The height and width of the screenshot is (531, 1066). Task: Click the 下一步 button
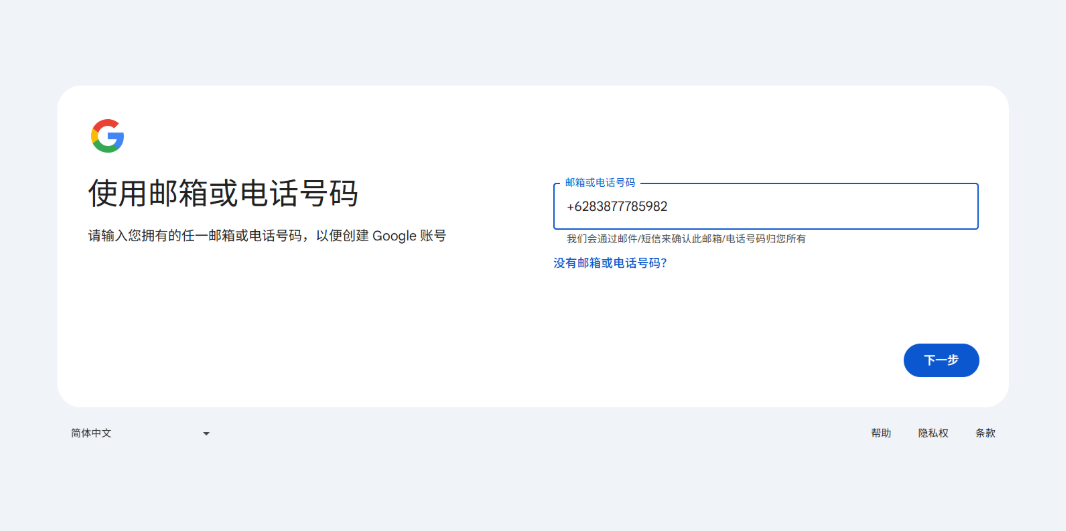[941, 360]
